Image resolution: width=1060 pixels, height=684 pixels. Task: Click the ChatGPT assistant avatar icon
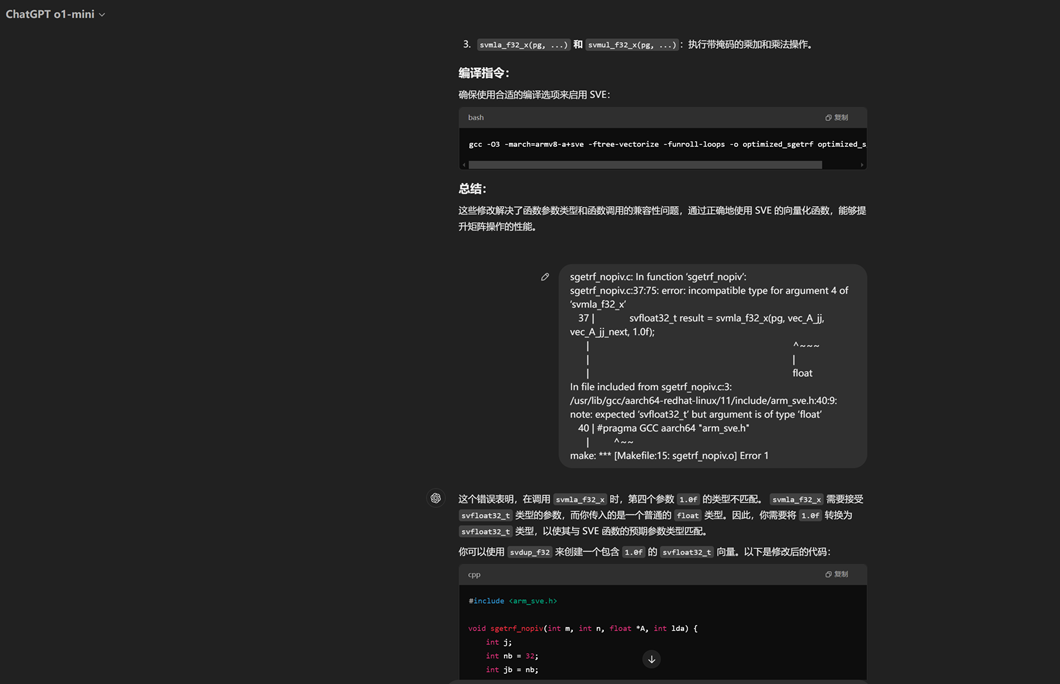pos(436,498)
